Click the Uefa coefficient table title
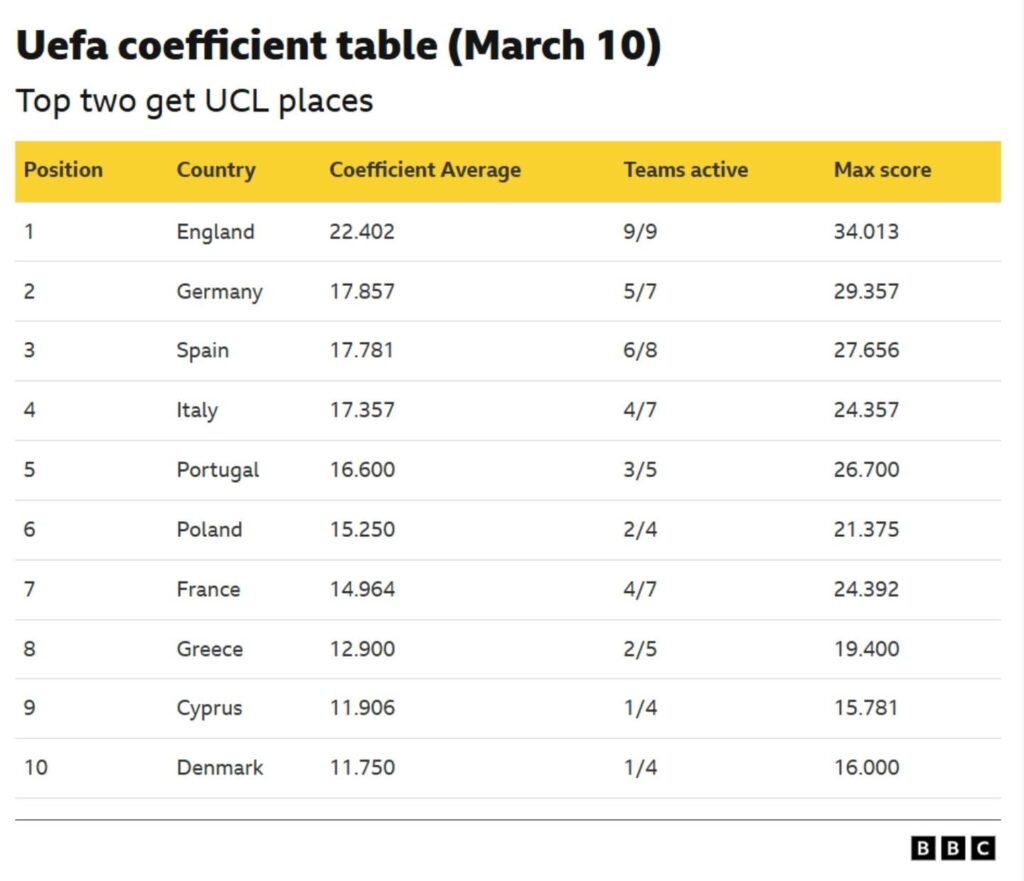The width and height of the screenshot is (1024, 881). [x=338, y=47]
